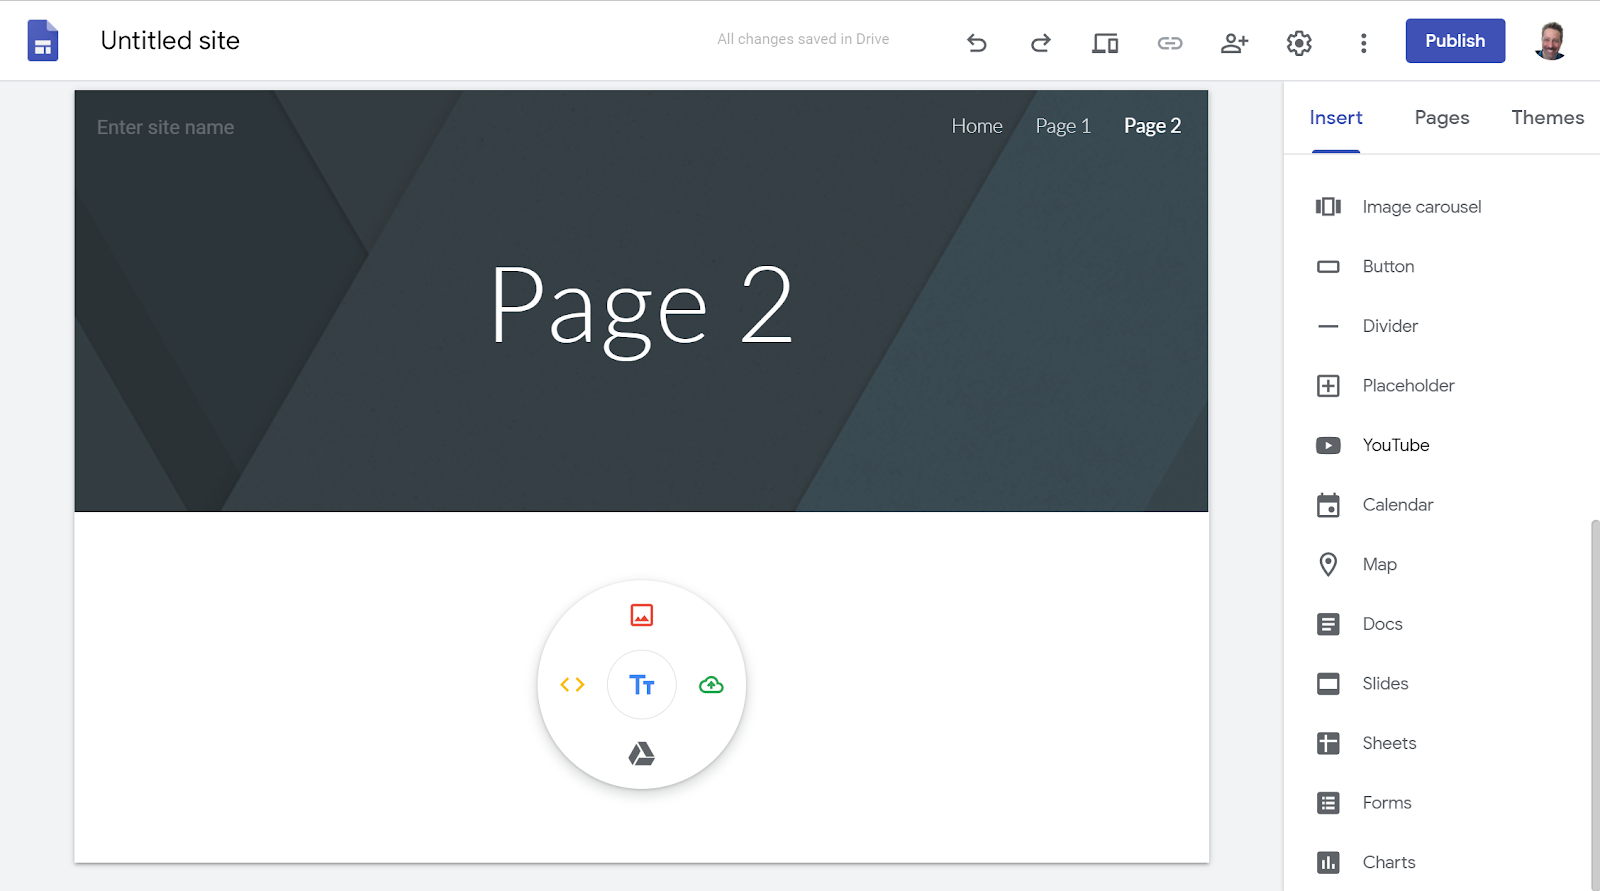
Task: Open the Google account avatar
Action: coord(1551,41)
